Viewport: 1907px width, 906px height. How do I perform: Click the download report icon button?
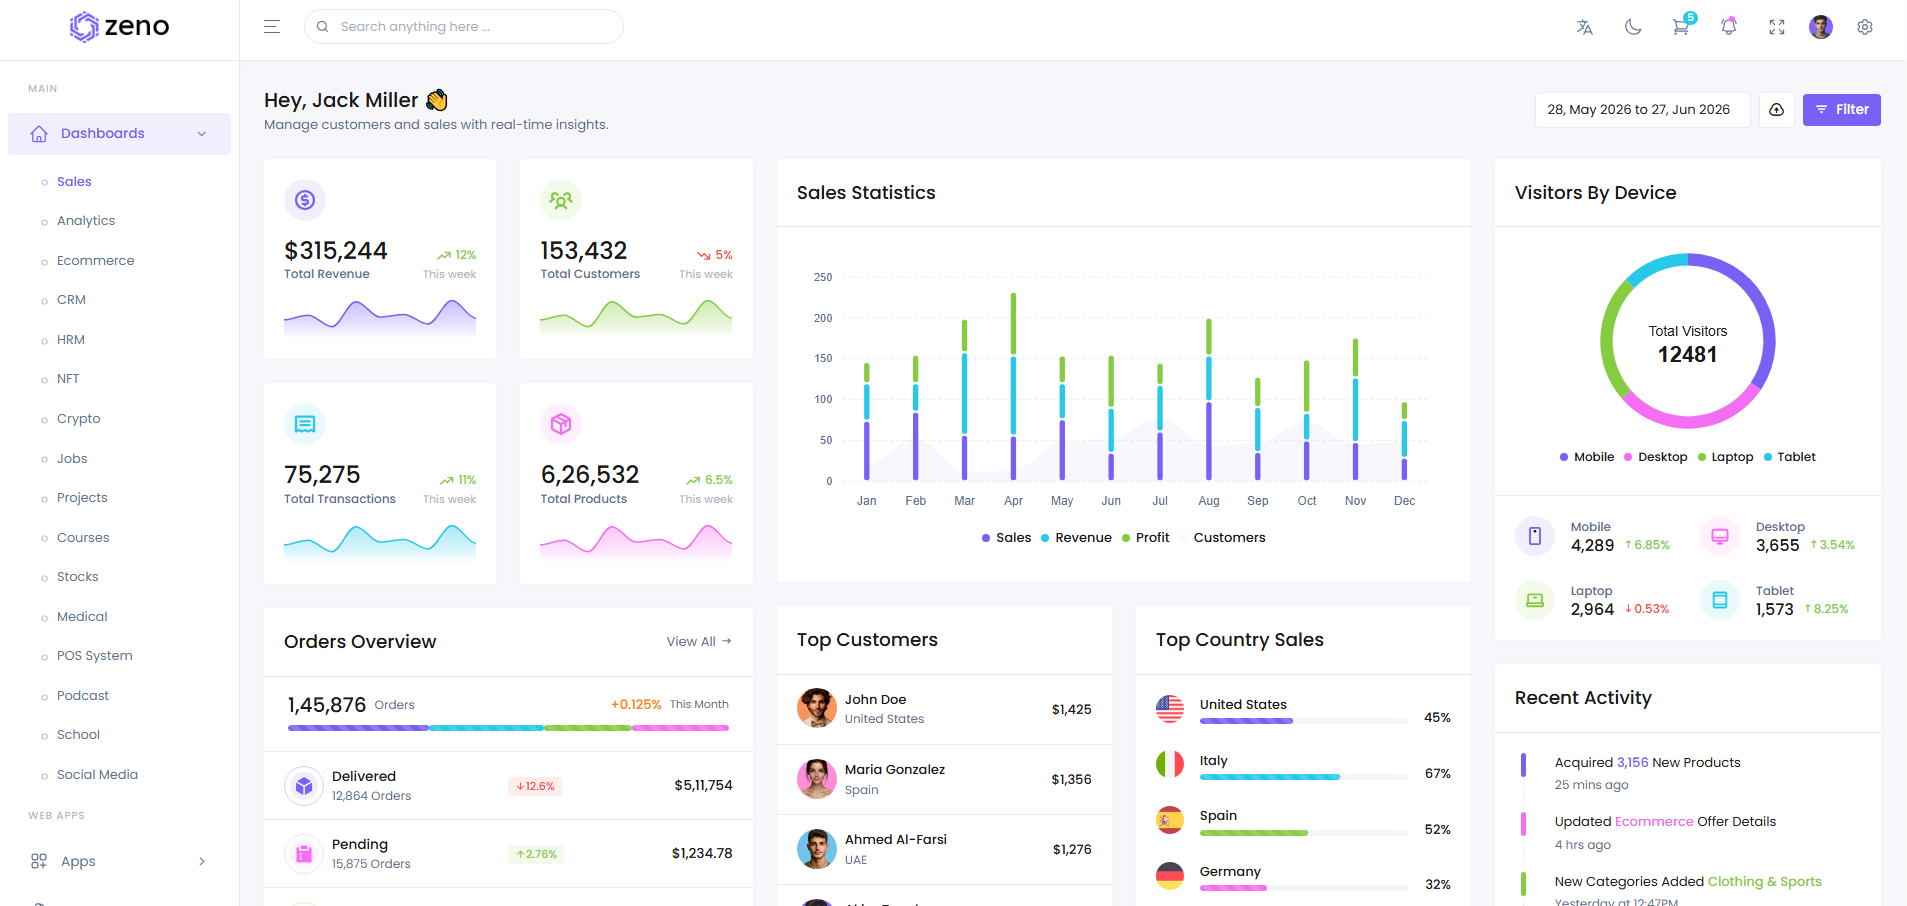[1777, 110]
